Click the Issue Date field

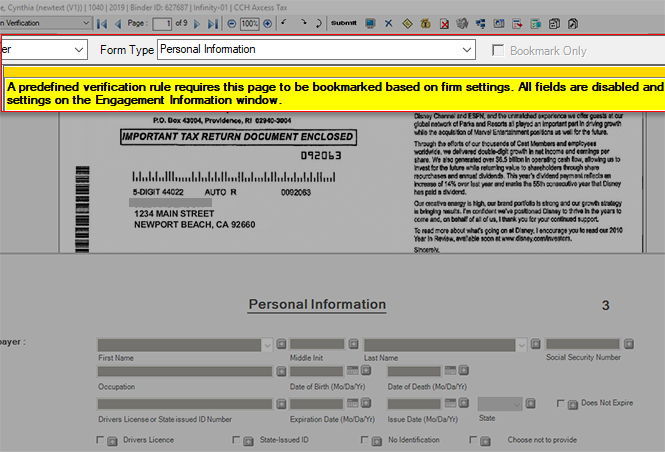414,404
